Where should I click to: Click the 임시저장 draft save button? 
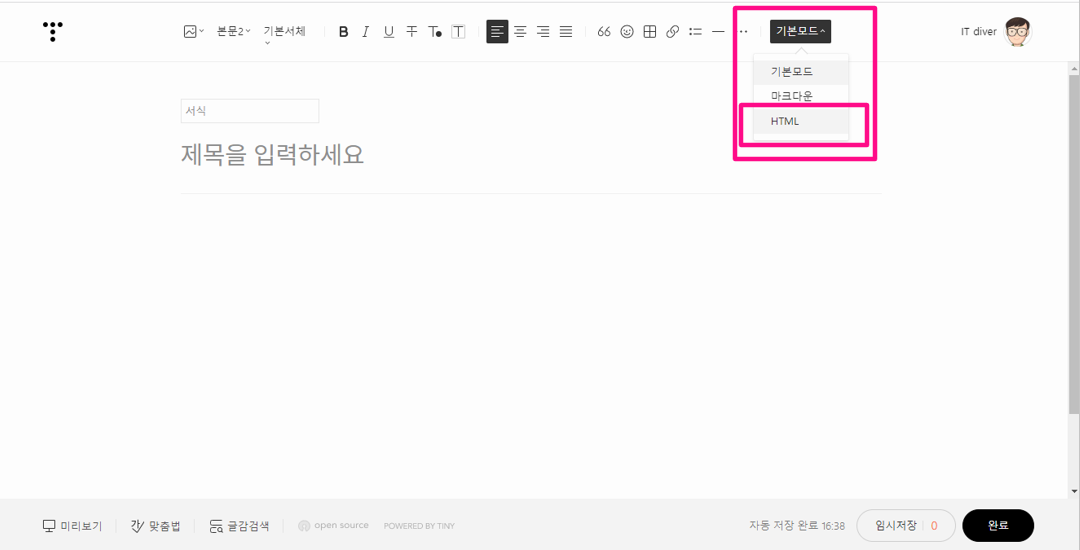tap(906, 526)
